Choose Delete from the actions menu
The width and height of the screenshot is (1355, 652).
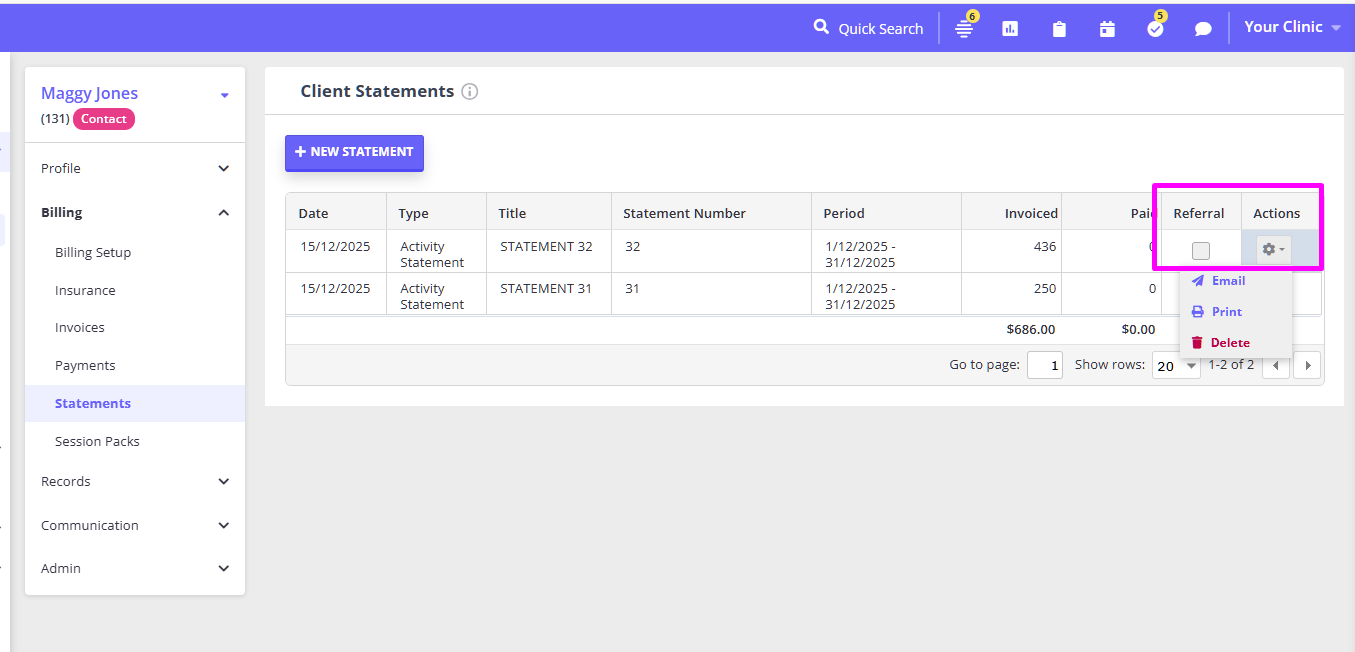click(1229, 343)
